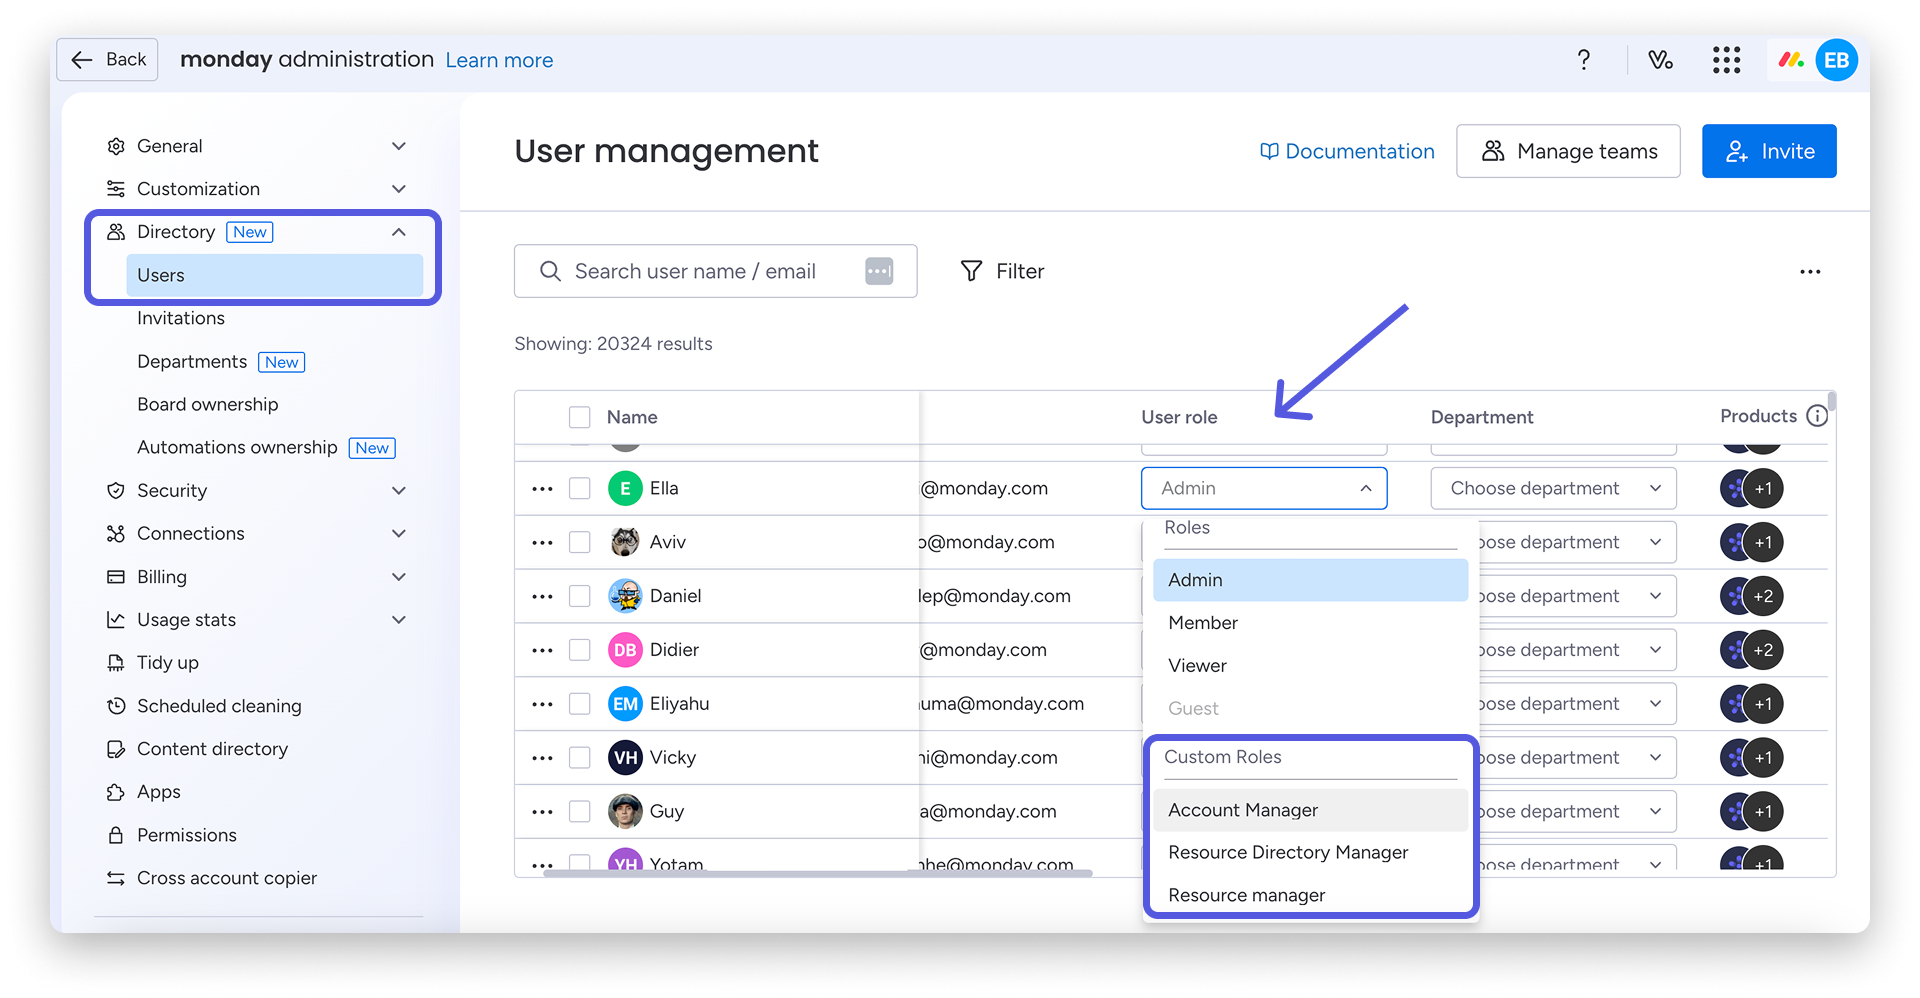
Task: Click the search options icon in search box
Action: (x=879, y=271)
